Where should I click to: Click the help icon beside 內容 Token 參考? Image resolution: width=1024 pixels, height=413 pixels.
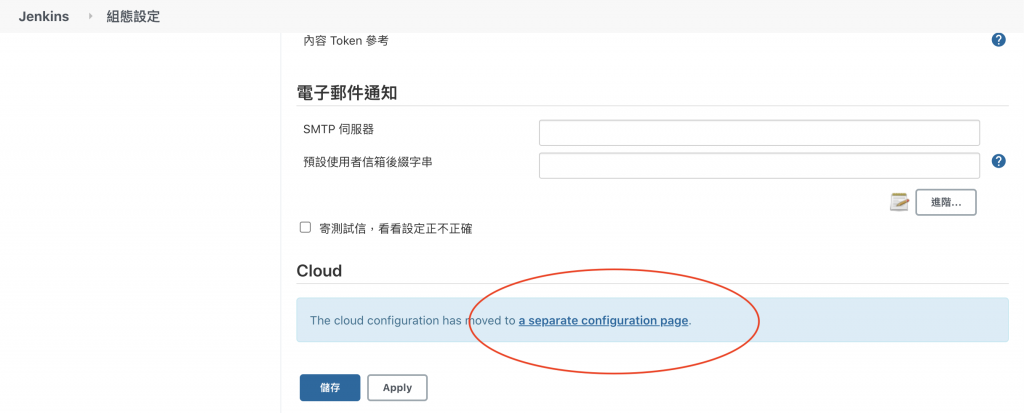pos(997,40)
